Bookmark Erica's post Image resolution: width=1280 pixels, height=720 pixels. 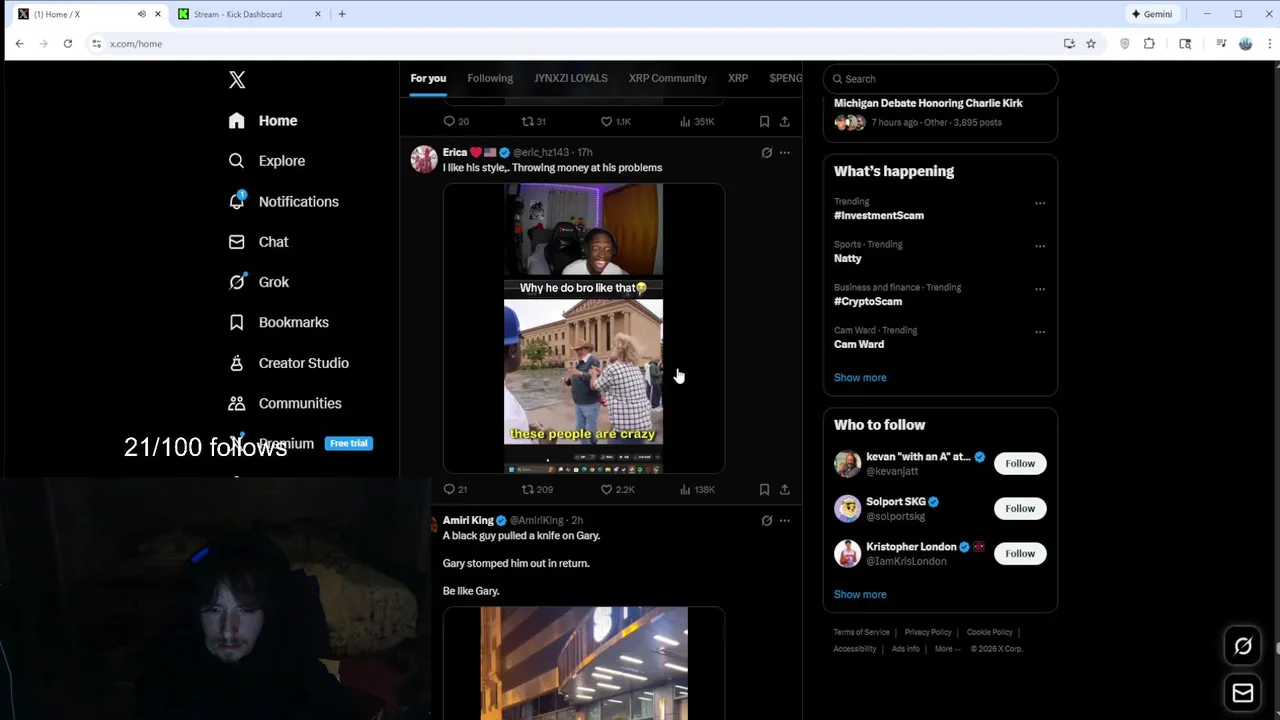click(764, 489)
